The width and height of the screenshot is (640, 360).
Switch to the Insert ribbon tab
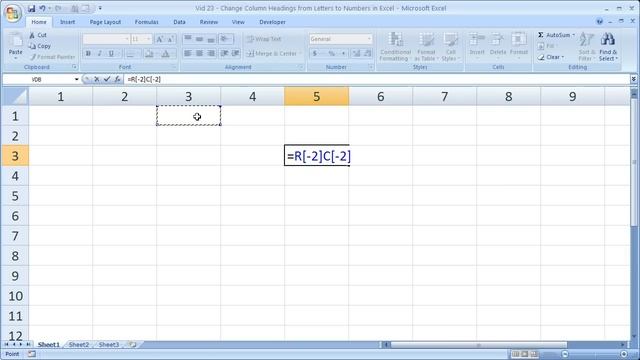[x=67, y=22]
